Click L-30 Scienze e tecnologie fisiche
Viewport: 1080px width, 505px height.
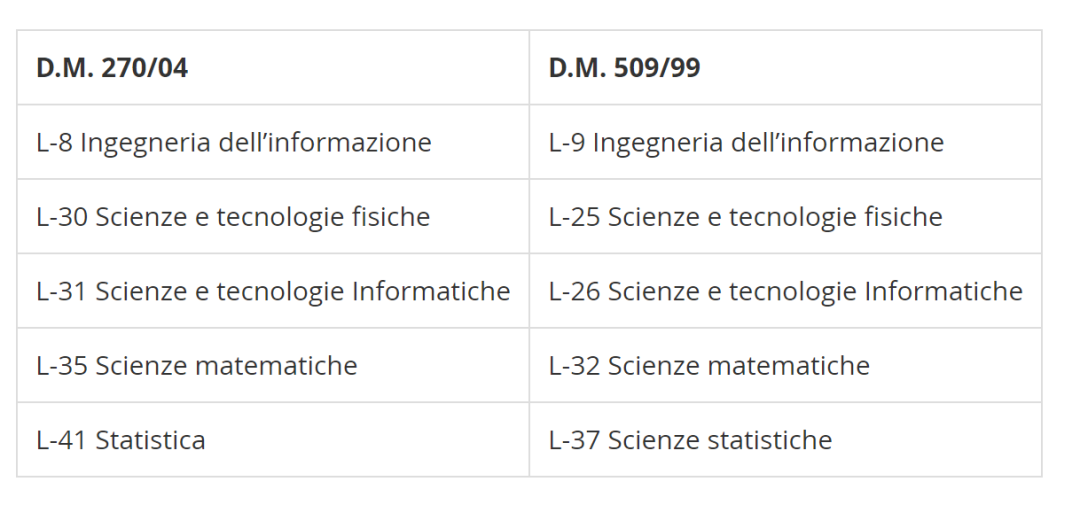[233, 217]
